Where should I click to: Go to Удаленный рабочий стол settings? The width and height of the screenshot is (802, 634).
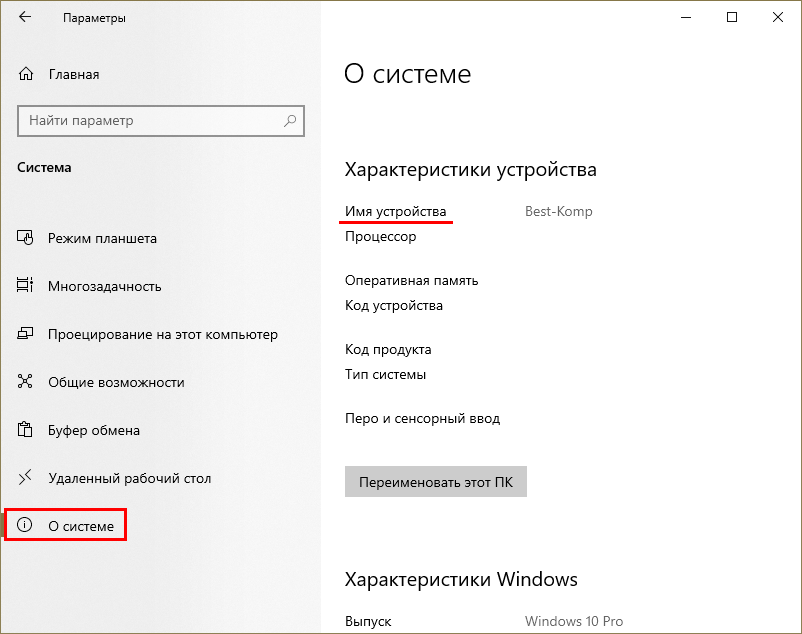[x=129, y=478]
